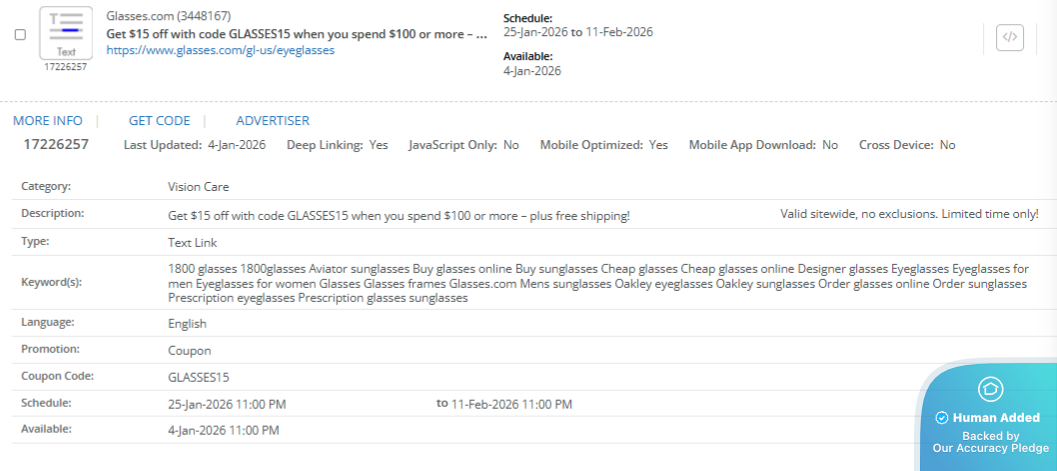Switch to the MORE INFO tab

(x=48, y=120)
